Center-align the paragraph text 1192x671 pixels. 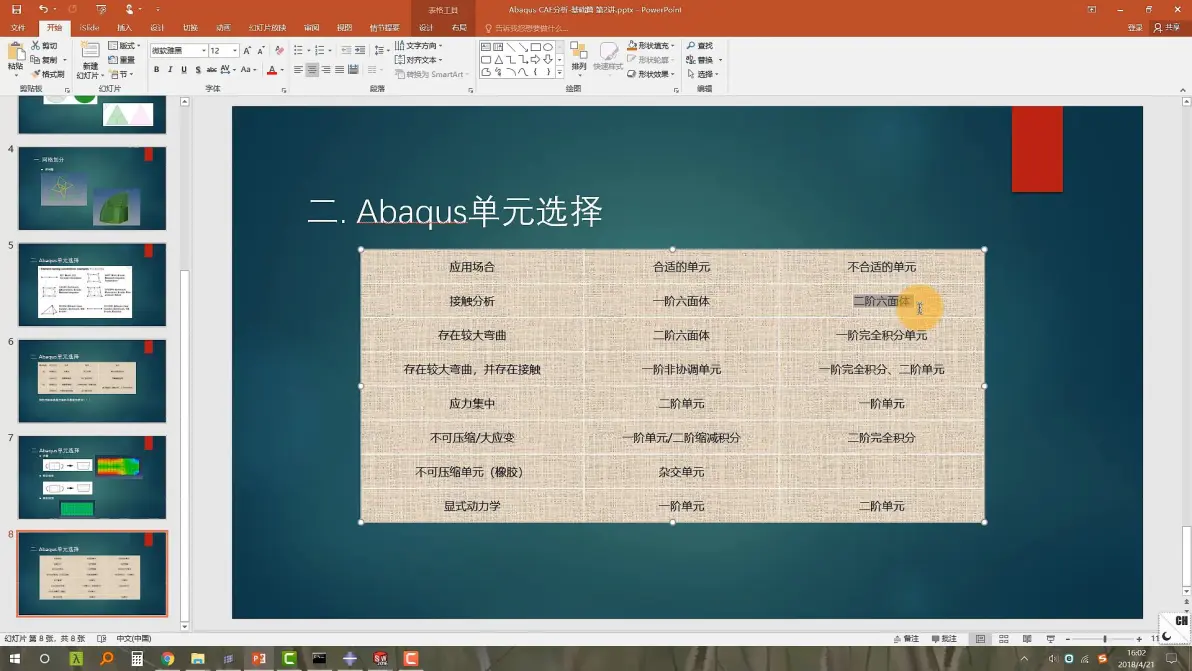[312, 70]
